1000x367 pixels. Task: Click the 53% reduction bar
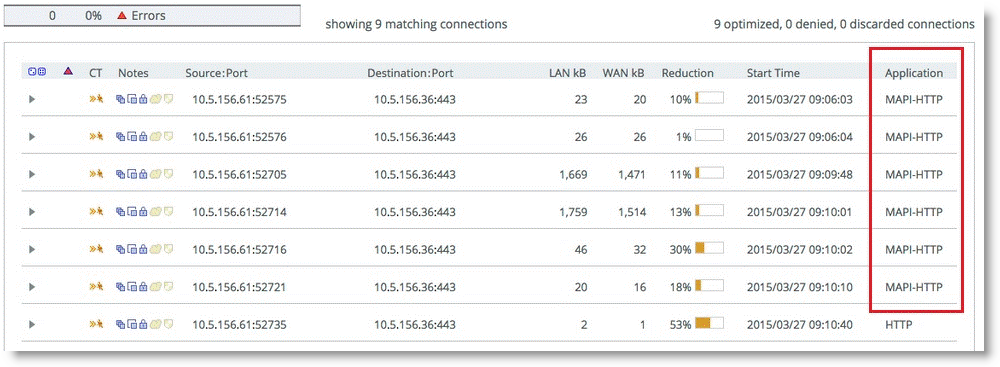tap(709, 324)
